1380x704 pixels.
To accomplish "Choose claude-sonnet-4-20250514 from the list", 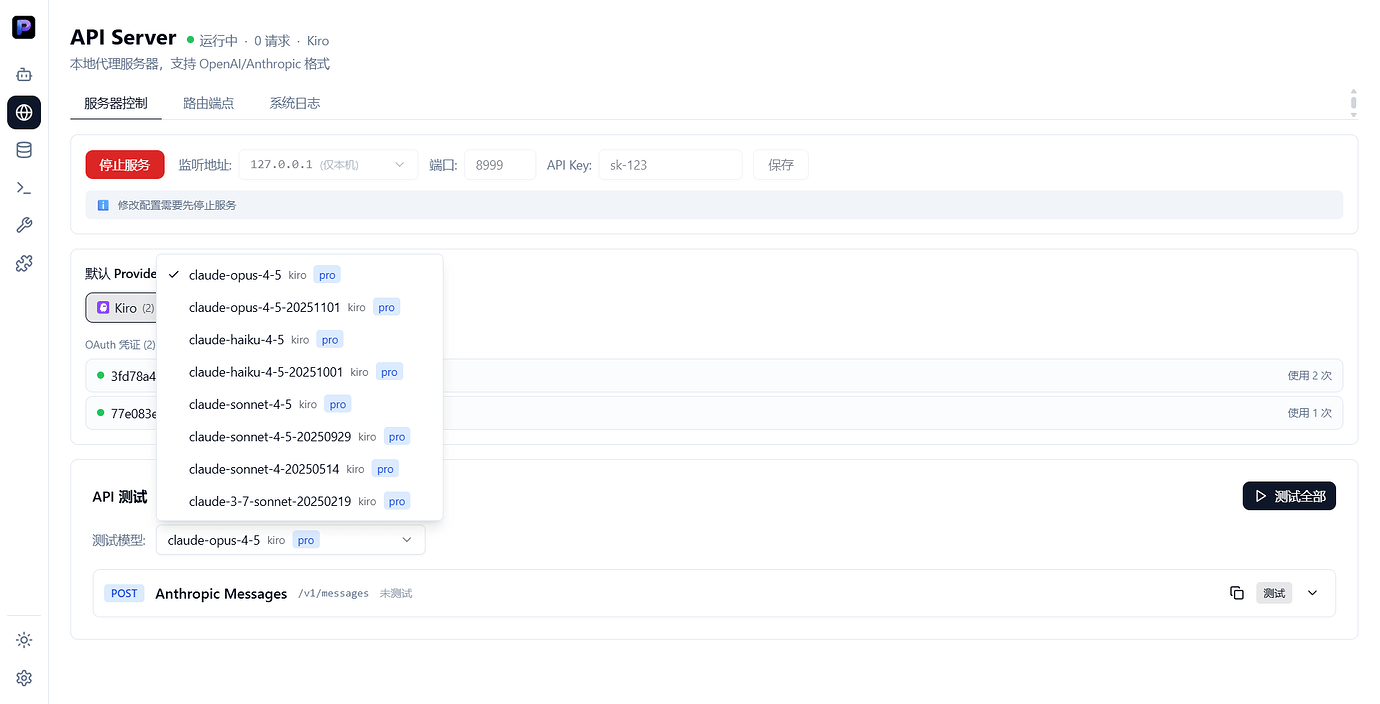I will pyautogui.click(x=299, y=469).
